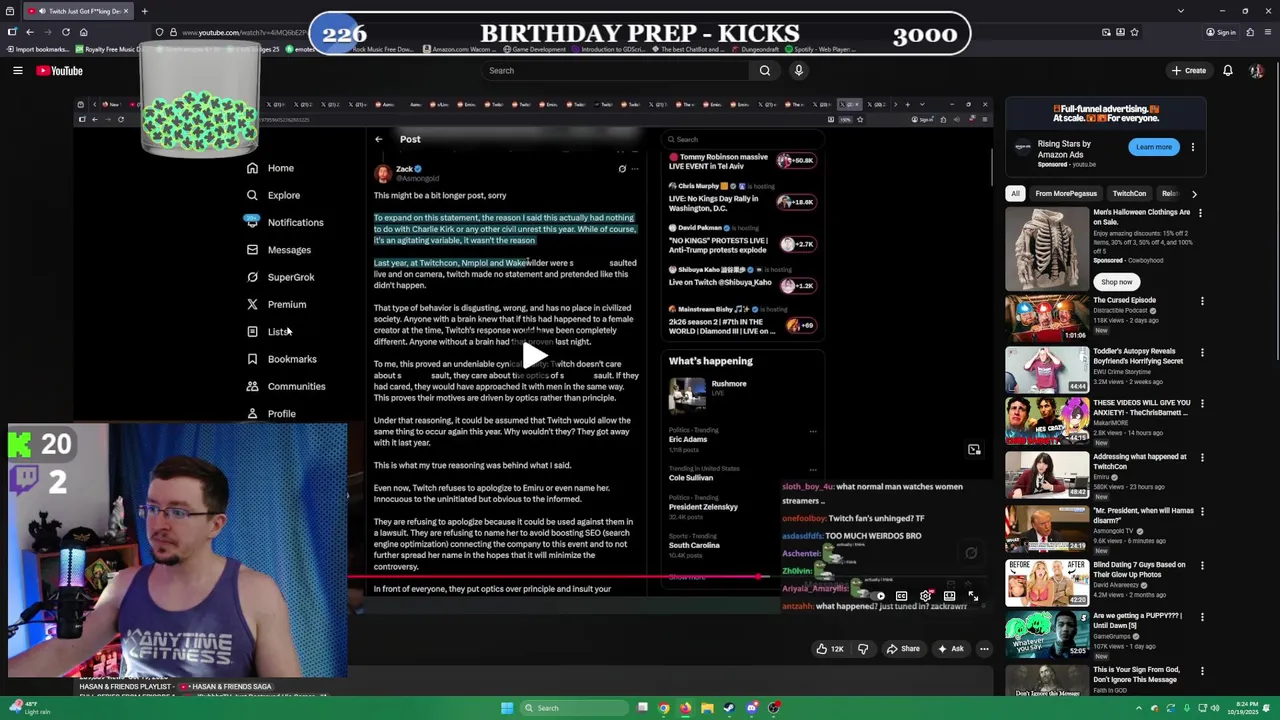The image size is (1280, 720).
Task: Open Steam from taskbar
Action: point(729,708)
